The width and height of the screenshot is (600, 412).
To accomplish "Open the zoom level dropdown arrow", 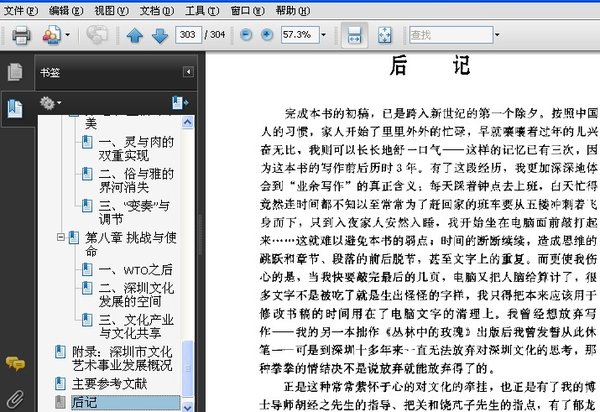I will (x=324, y=35).
